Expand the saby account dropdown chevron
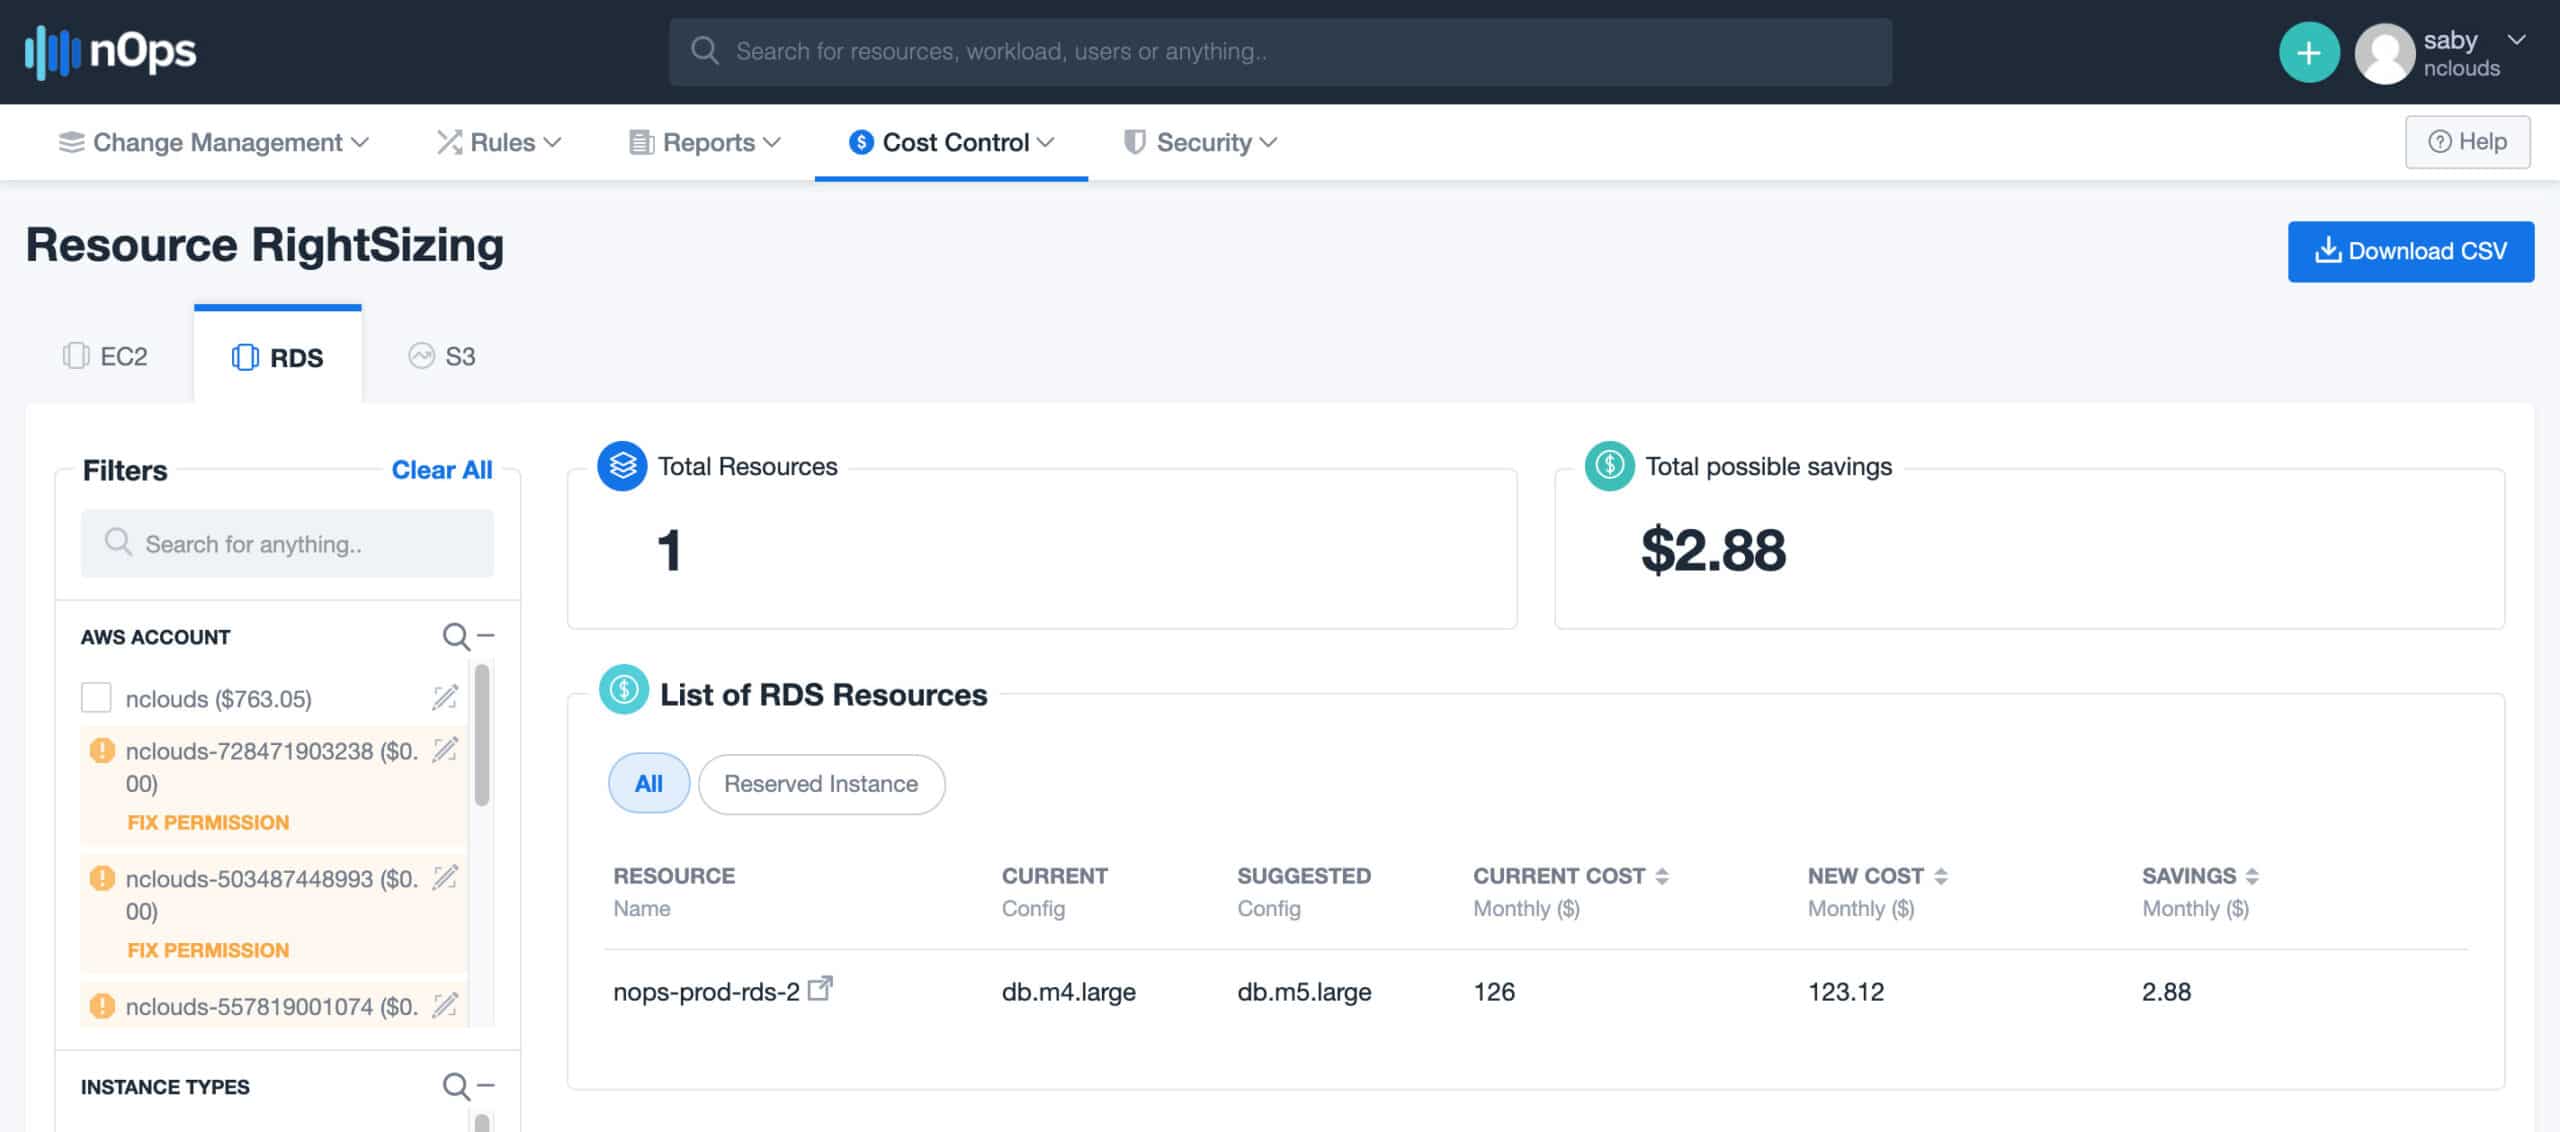2560x1132 pixels. point(2517,40)
